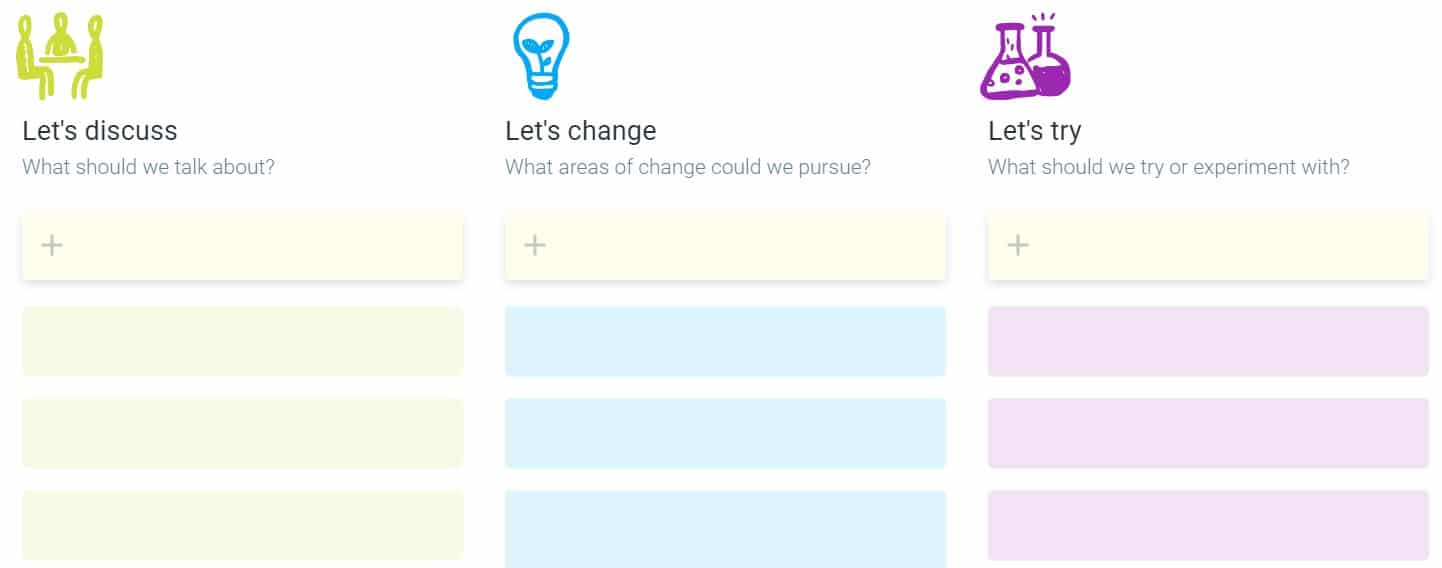
Task: Click the green people-at-table discussion icon
Action: (61, 56)
